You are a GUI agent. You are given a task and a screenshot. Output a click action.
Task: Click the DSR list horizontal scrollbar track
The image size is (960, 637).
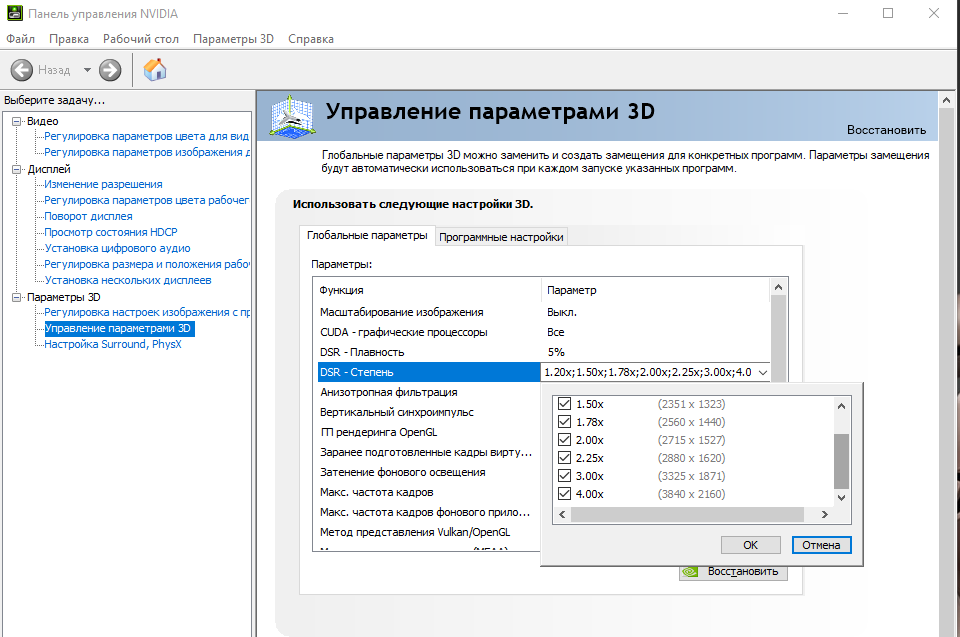(x=687, y=514)
